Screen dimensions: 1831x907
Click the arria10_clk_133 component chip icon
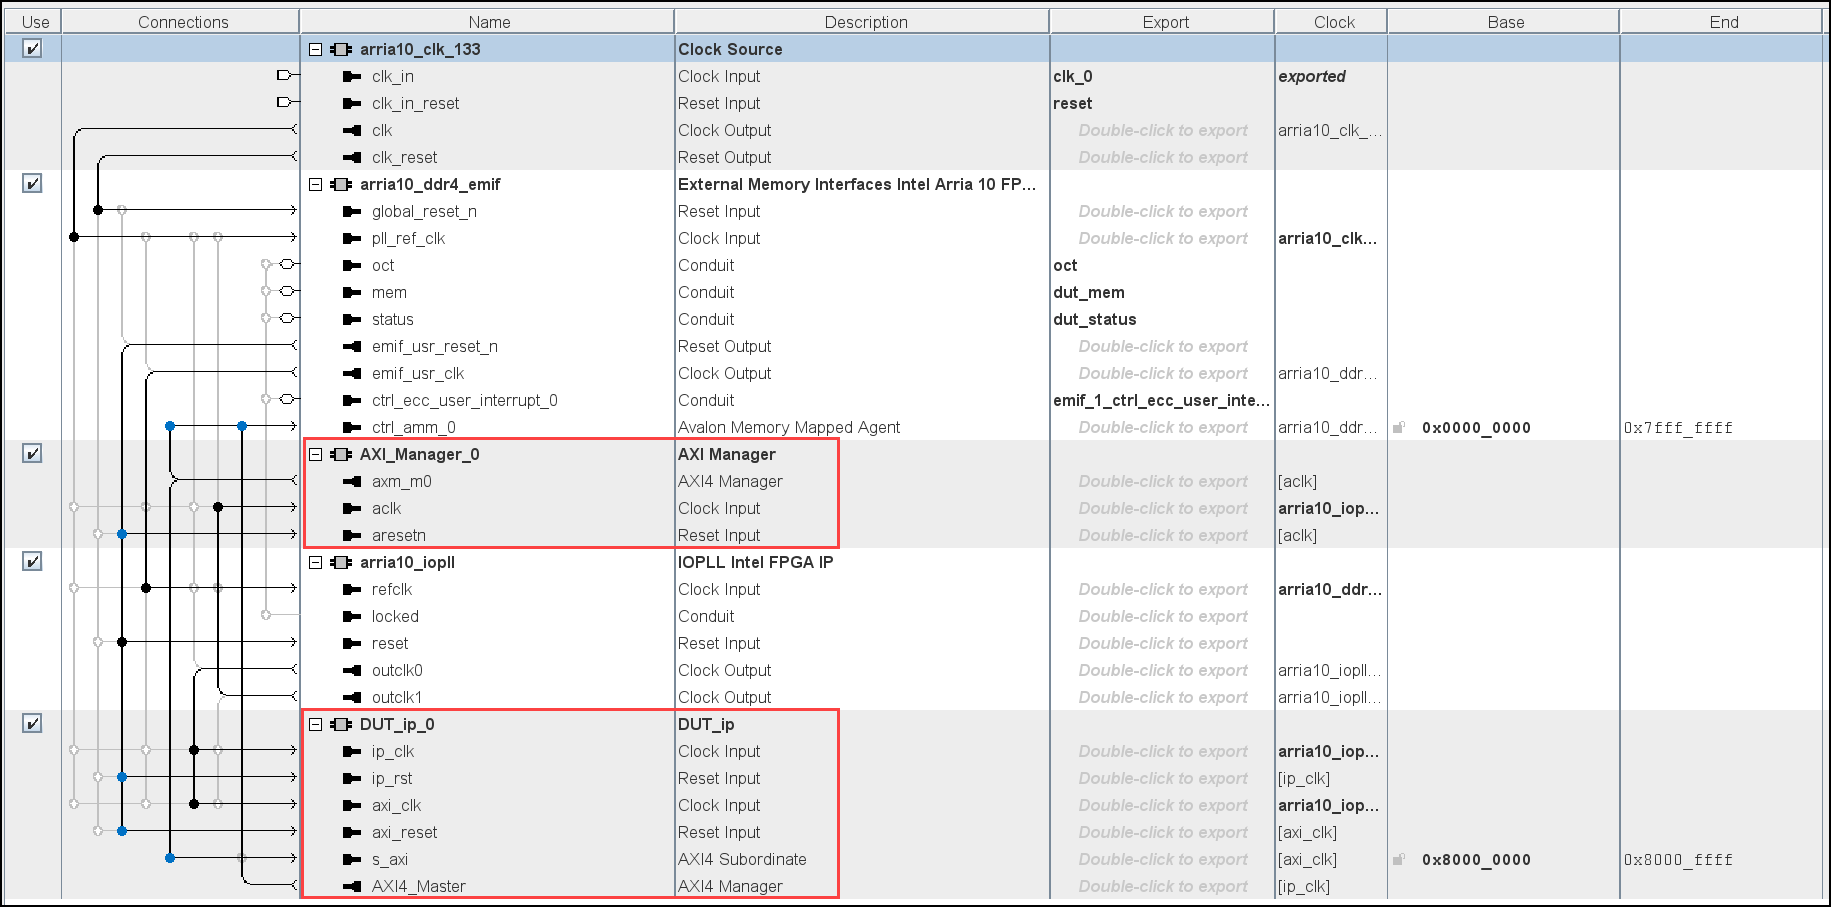pos(341,49)
